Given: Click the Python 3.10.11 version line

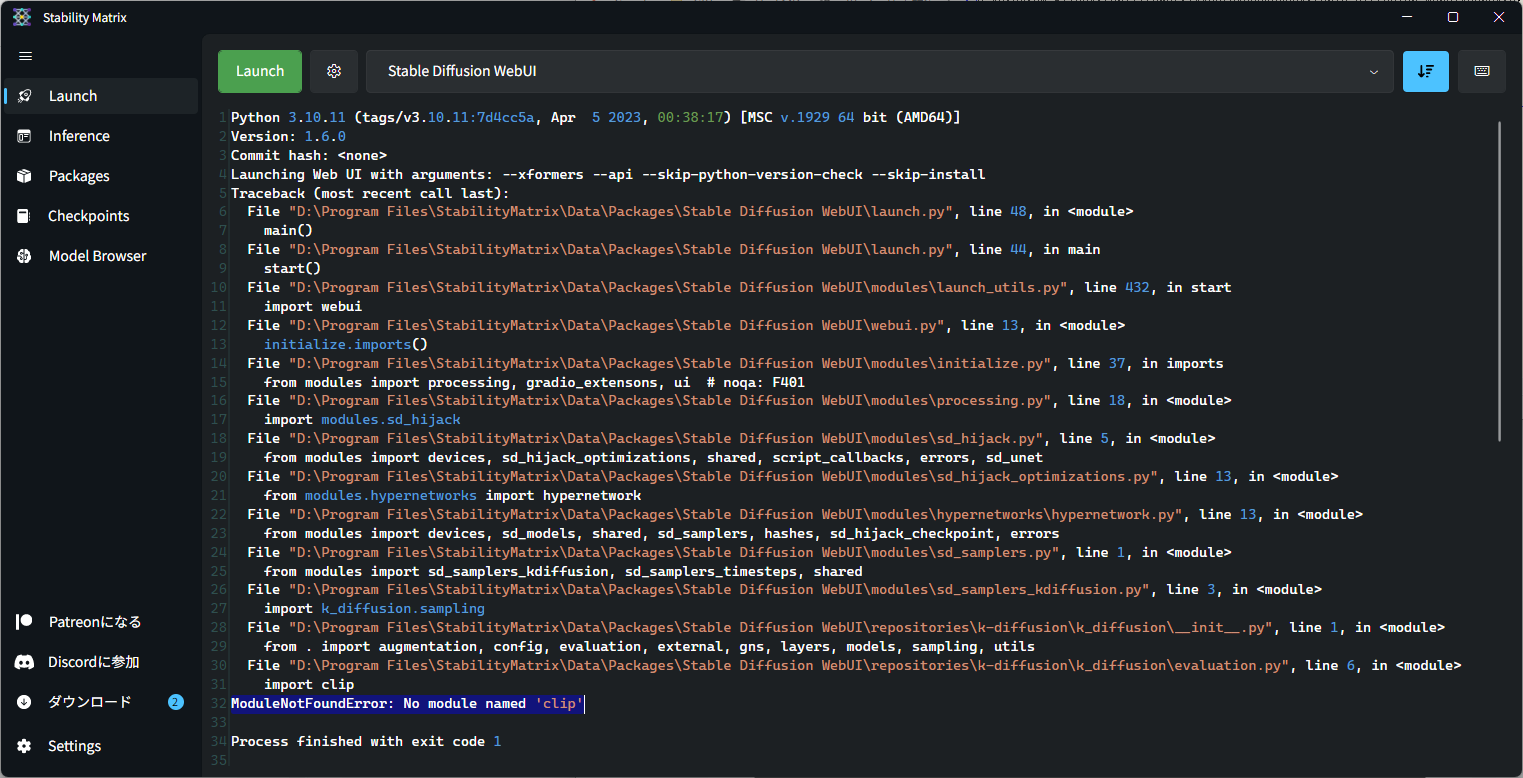Looking at the screenshot, I should pos(596,118).
